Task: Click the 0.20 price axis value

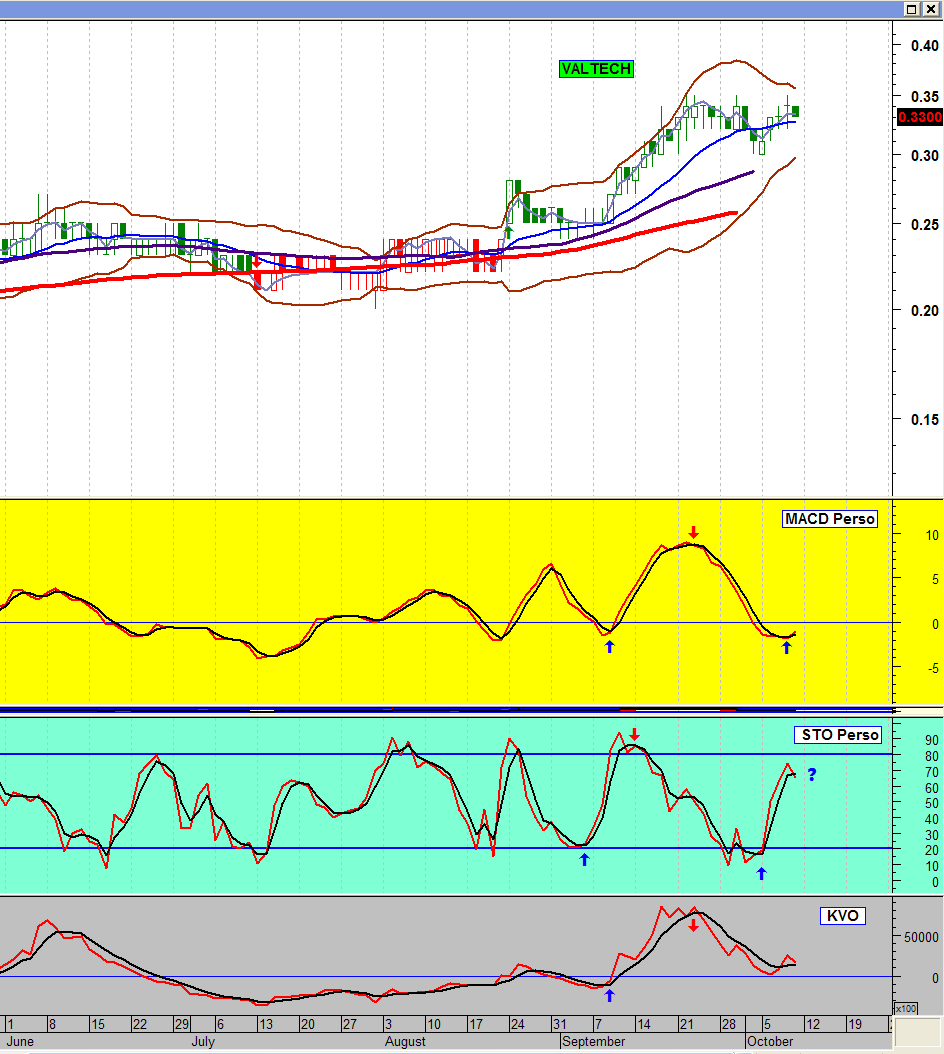Action: (x=925, y=311)
